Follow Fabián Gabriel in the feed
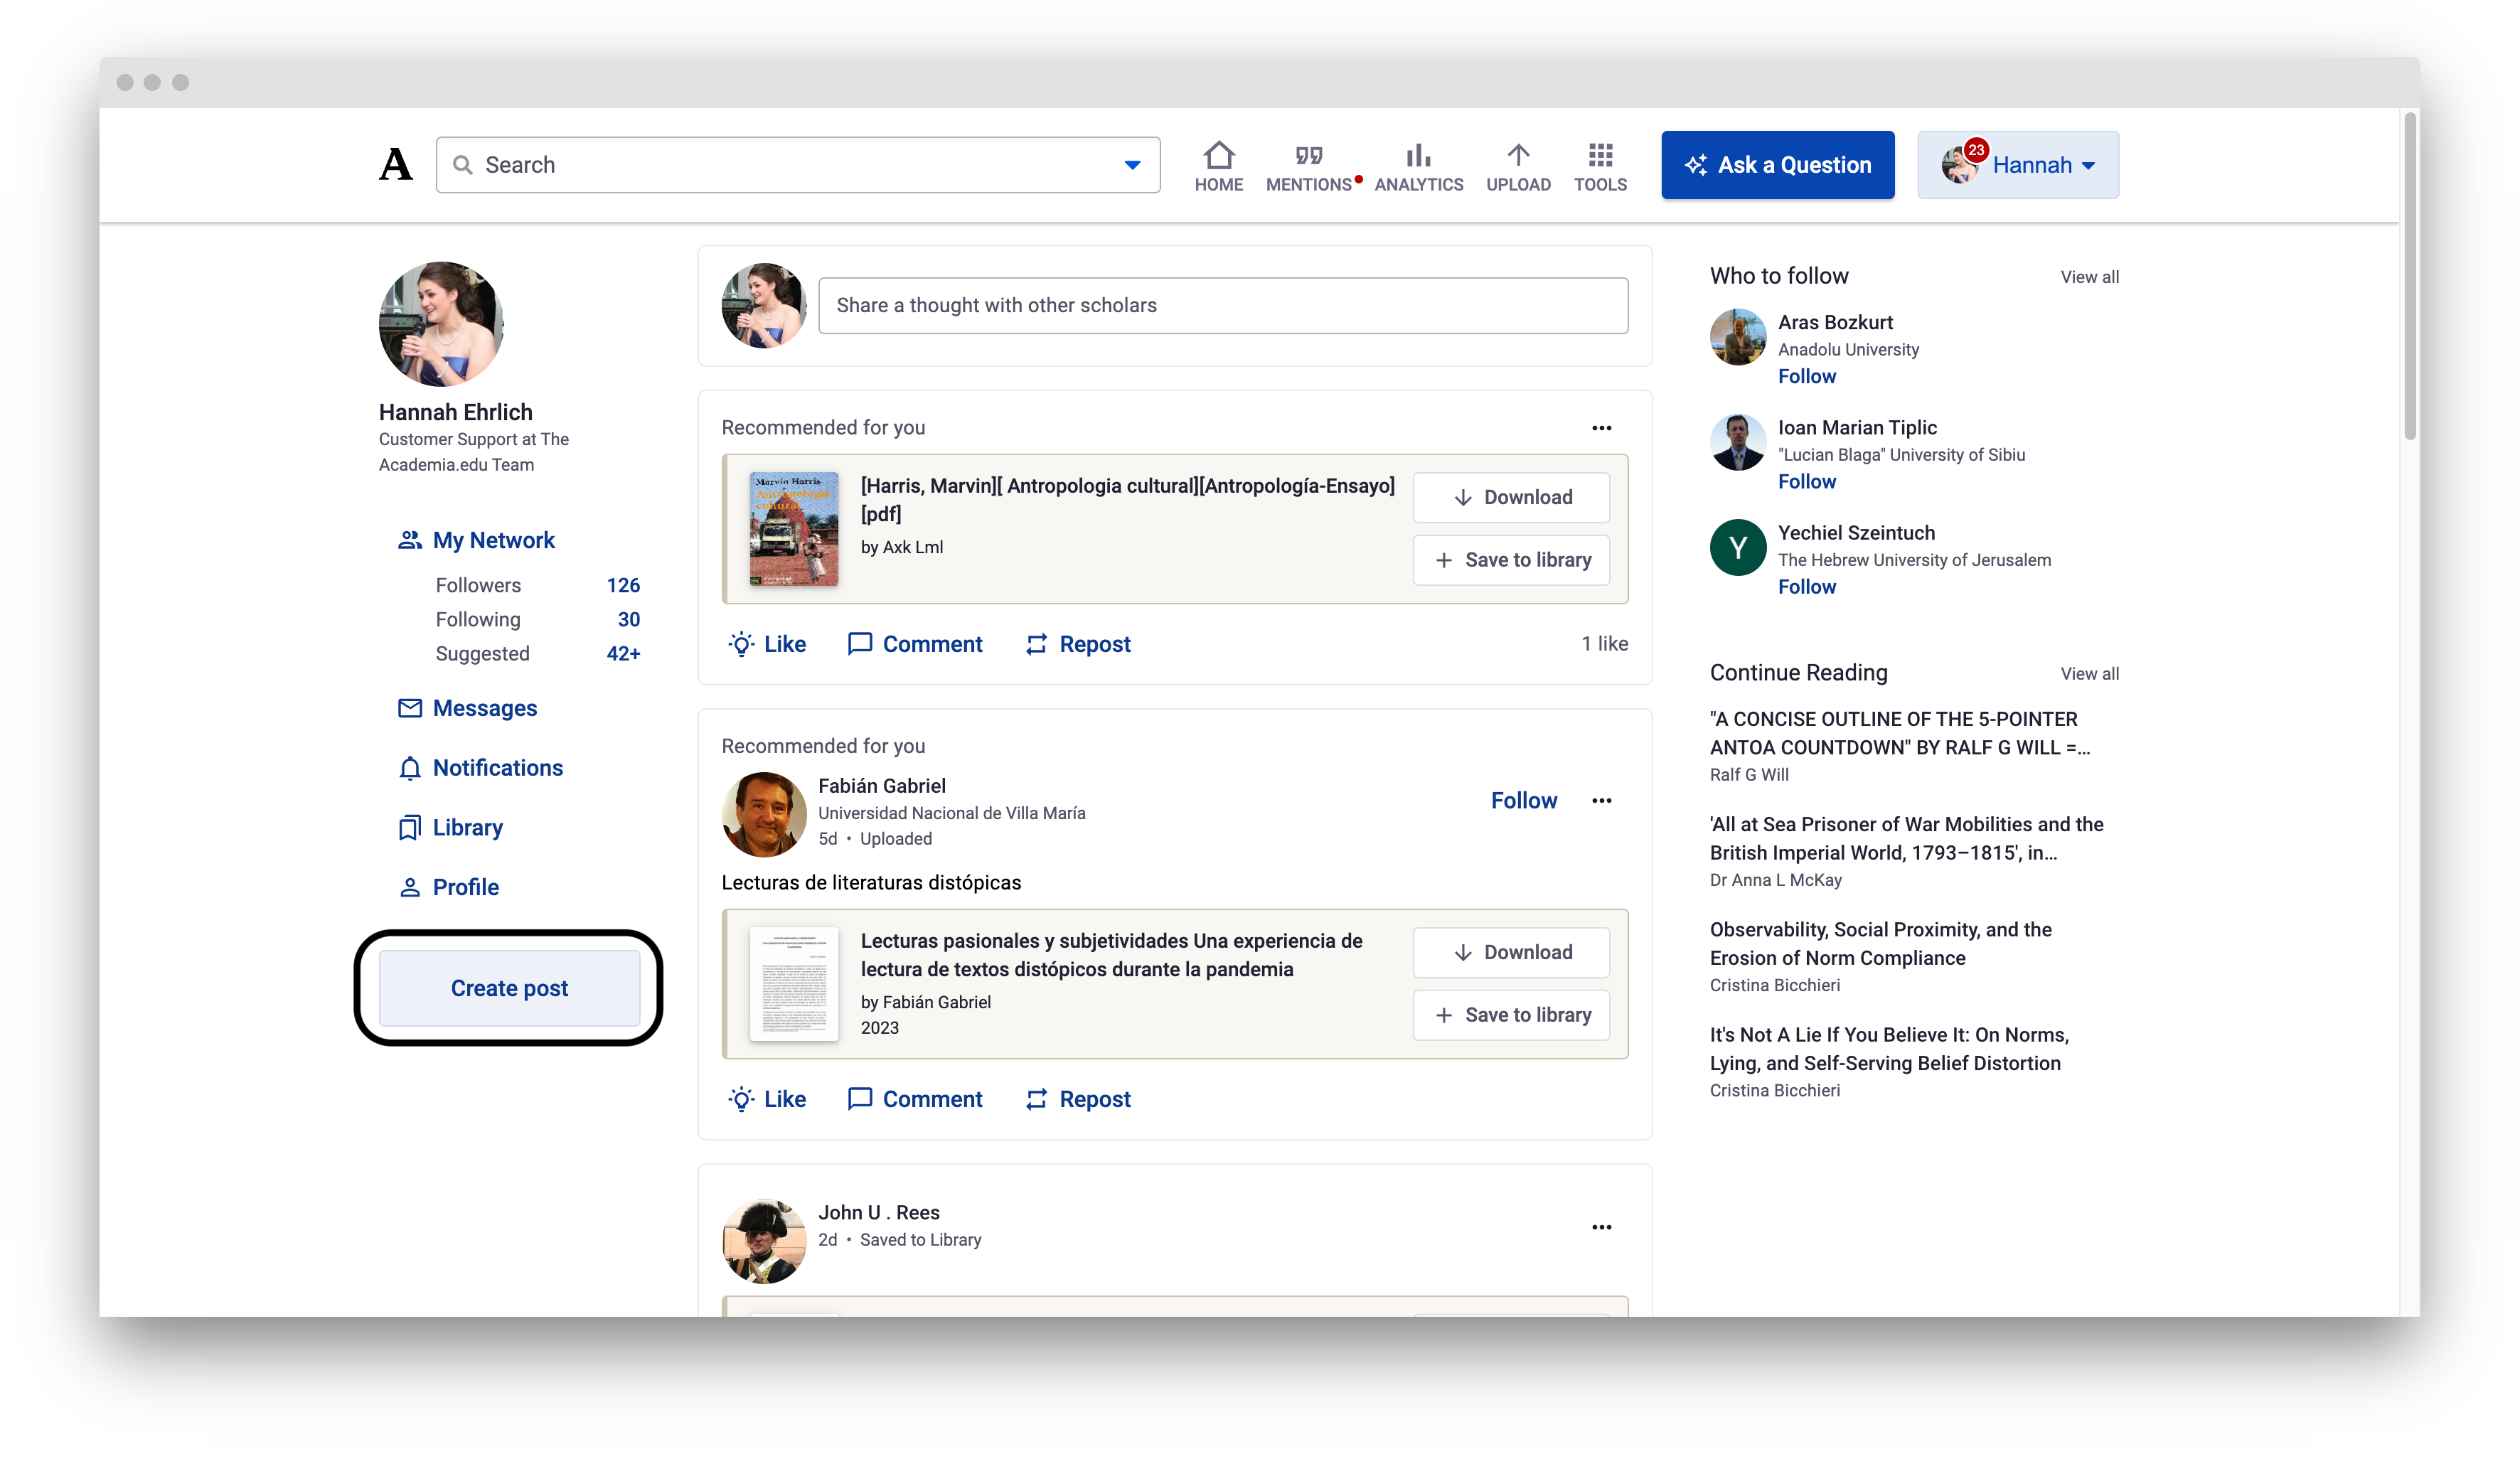Image resolution: width=2520 pixels, height=1459 pixels. pyautogui.click(x=1523, y=800)
